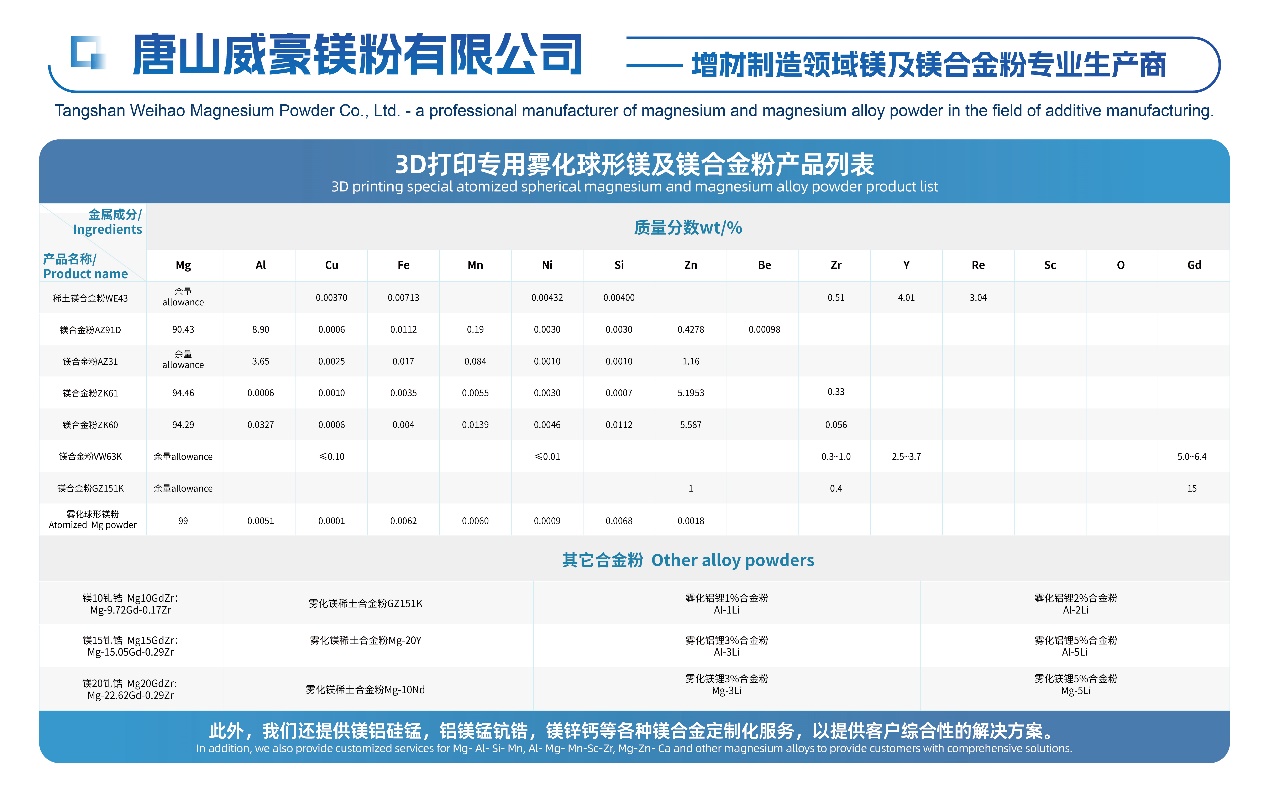Select the Y column header
This screenshot has width=1269, height=795.
[x=906, y=266]
